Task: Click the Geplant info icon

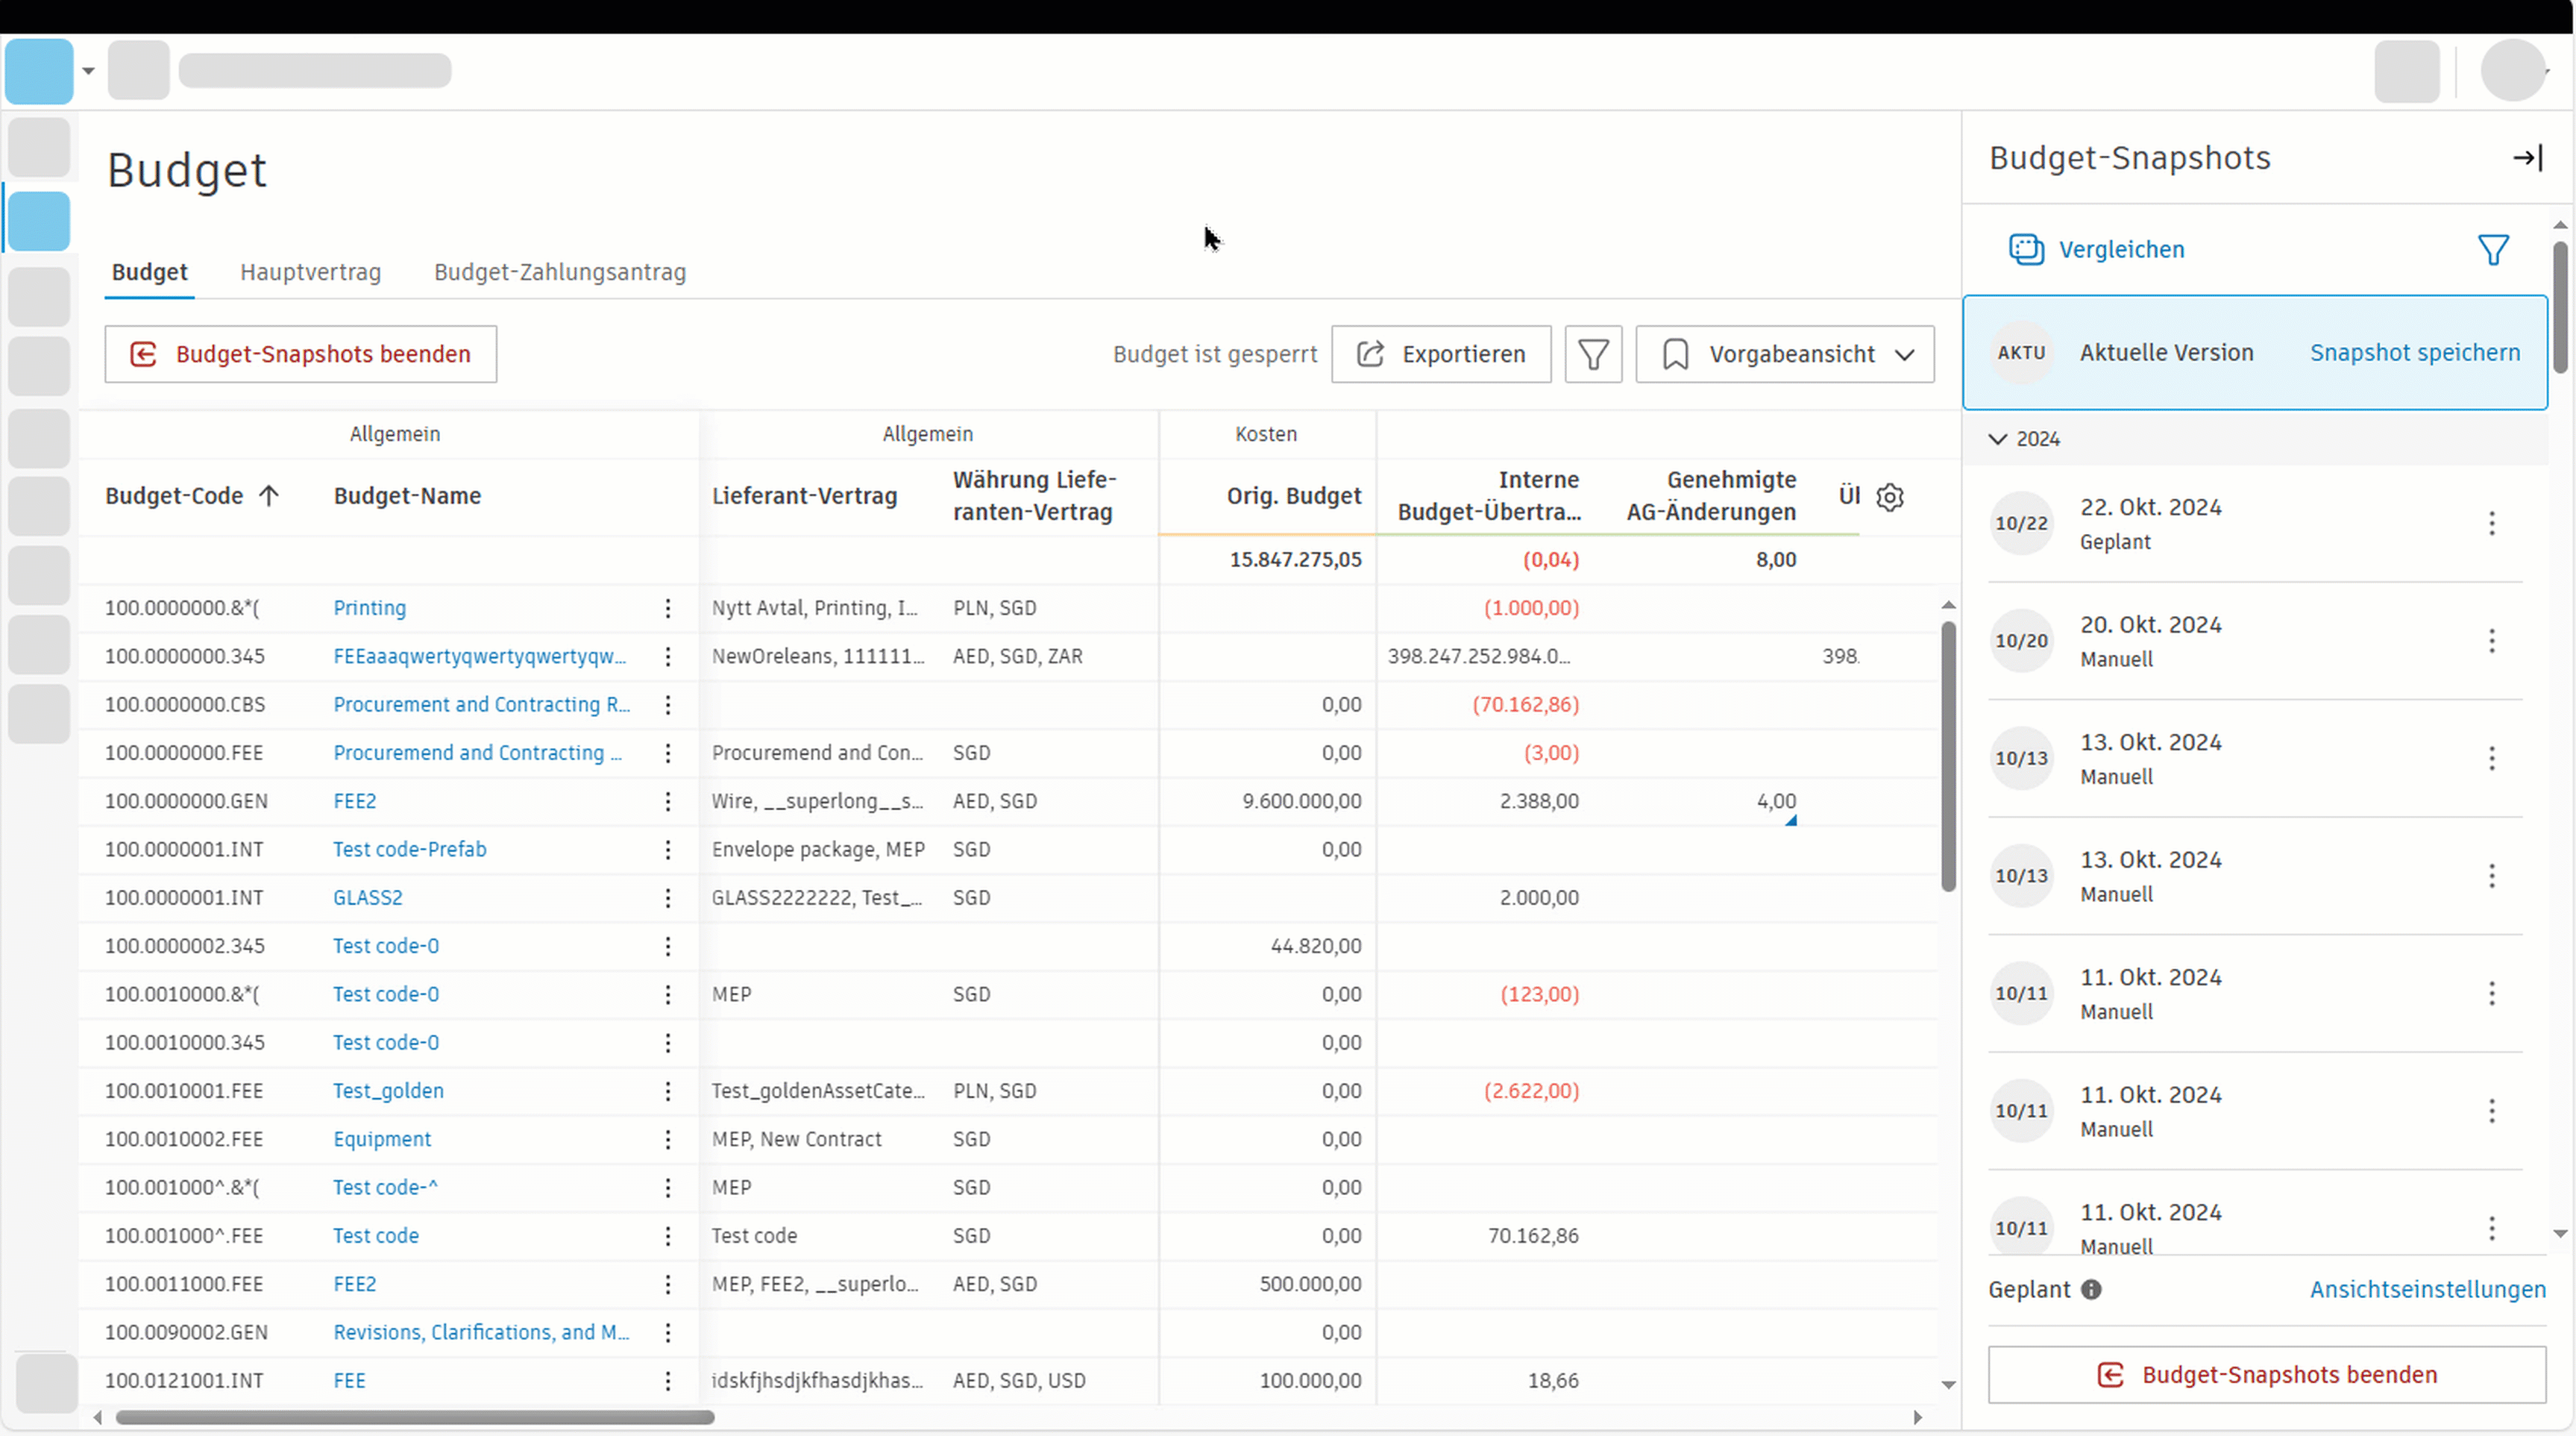Action: (2091, 1290)
